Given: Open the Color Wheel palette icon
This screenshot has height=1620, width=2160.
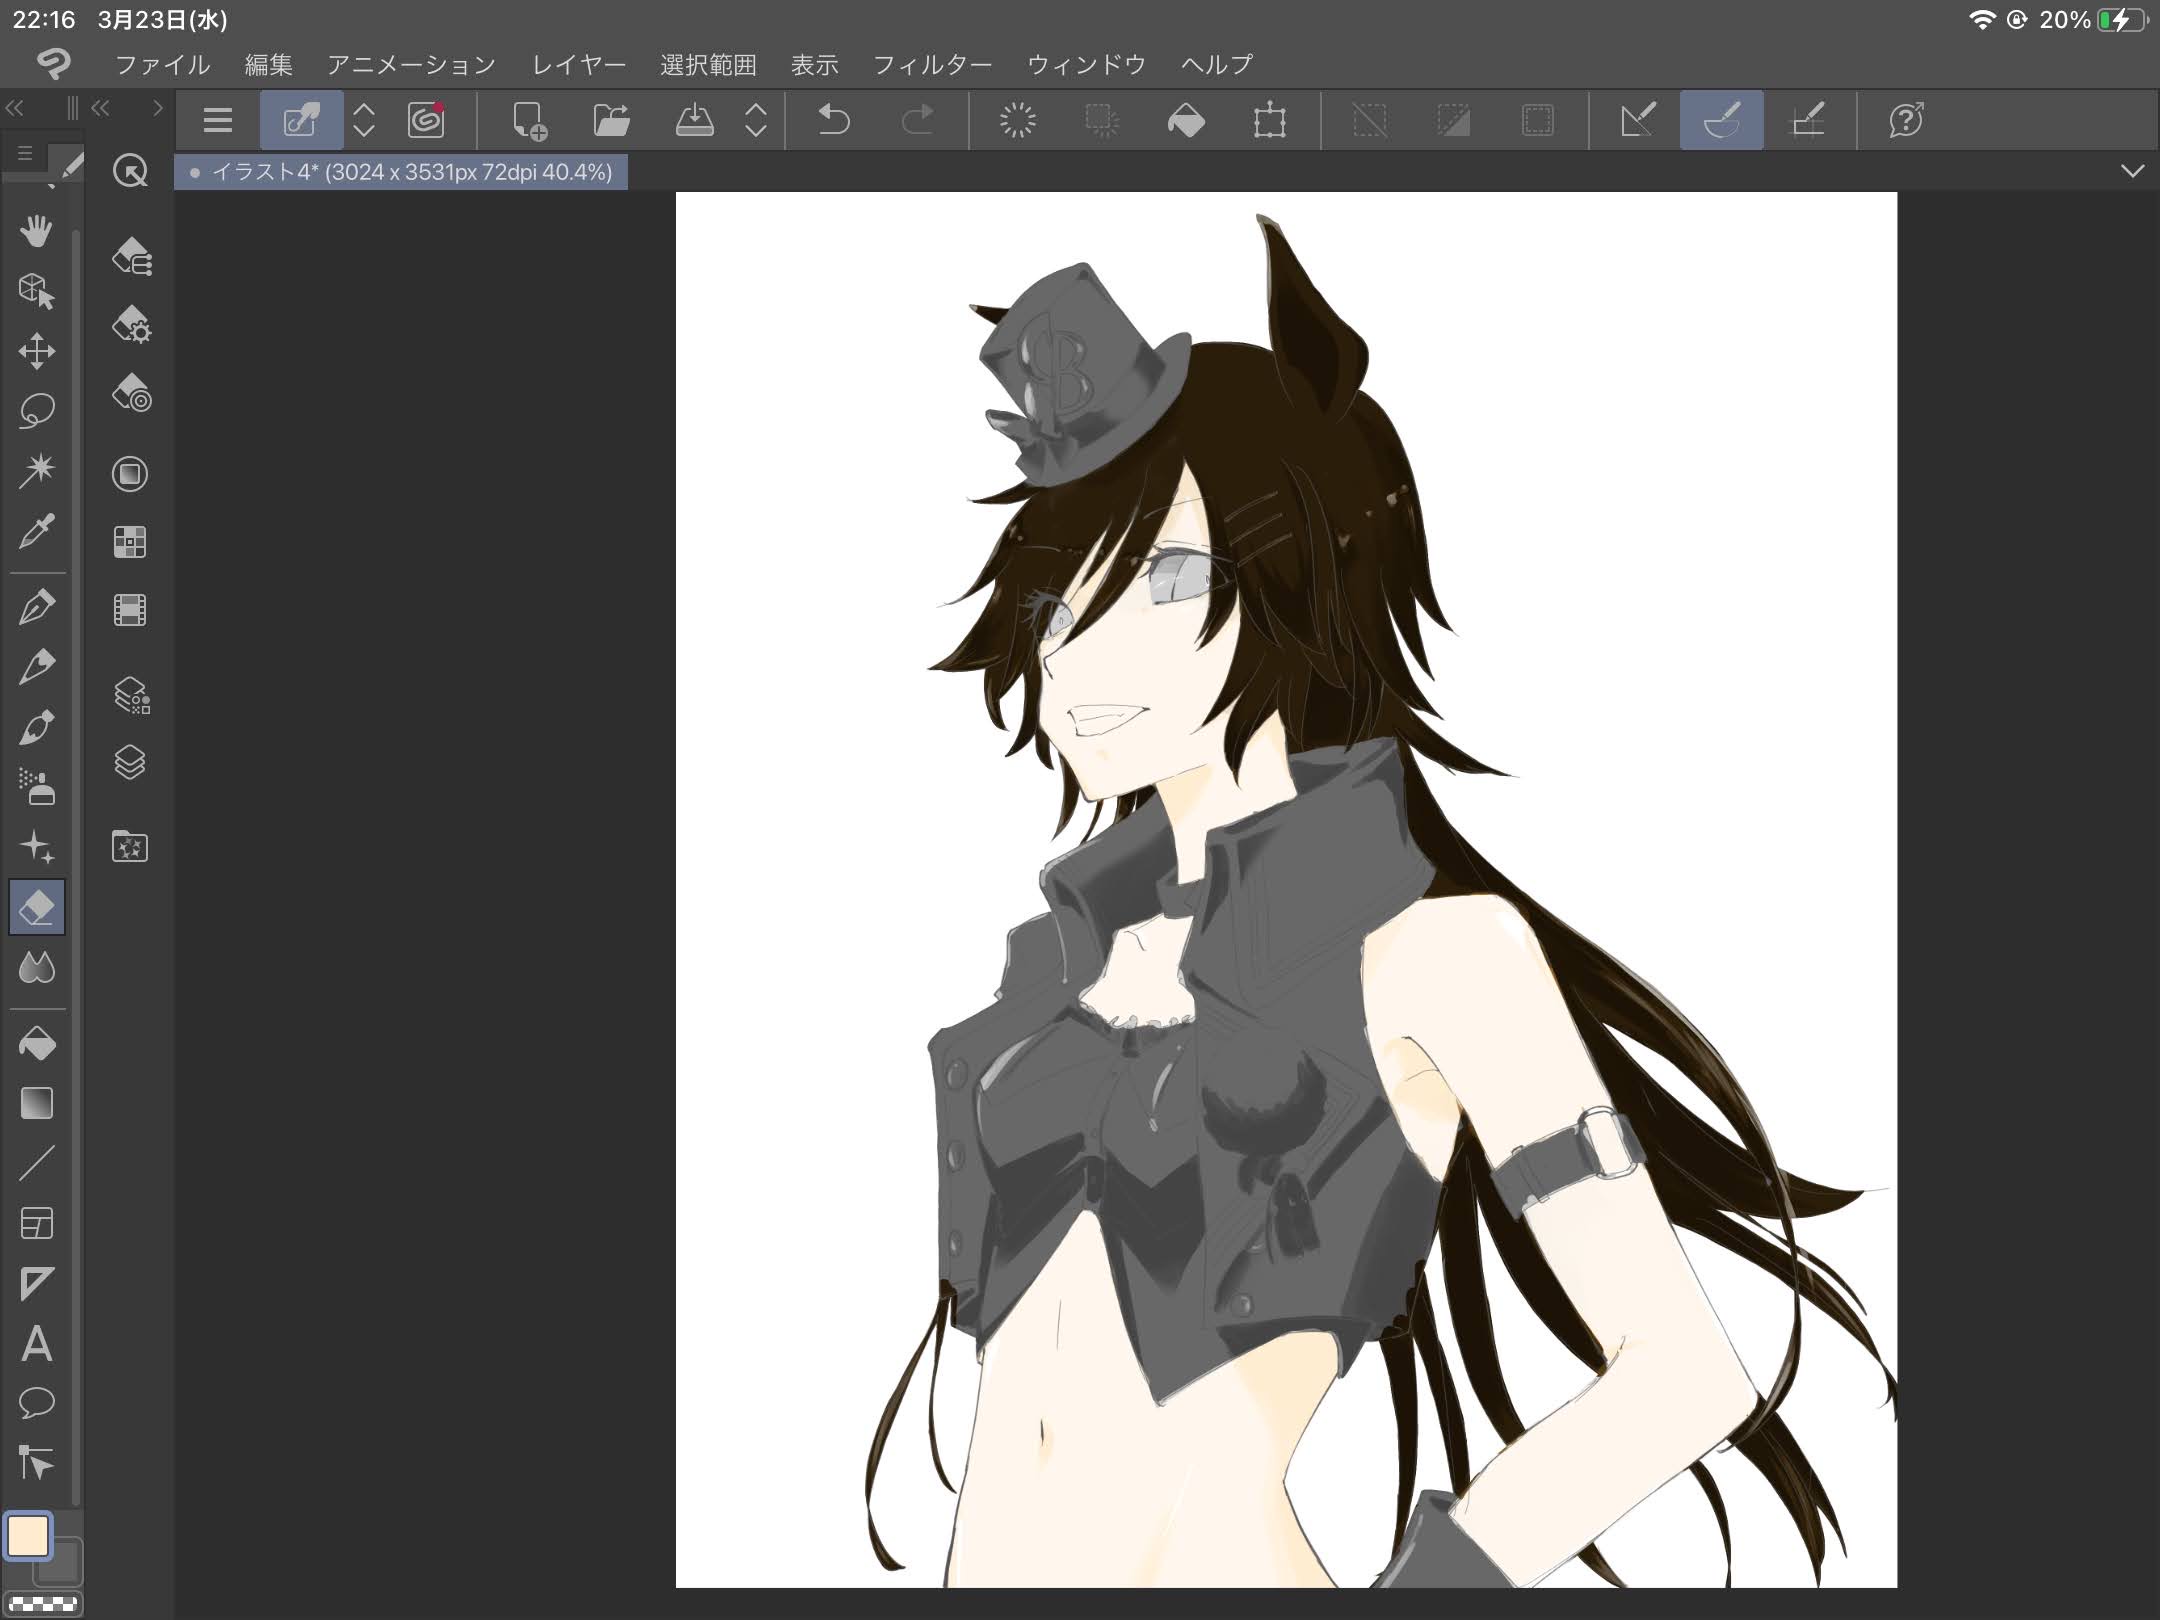Looking at the screenshot, I should click(x=130, y=474).
